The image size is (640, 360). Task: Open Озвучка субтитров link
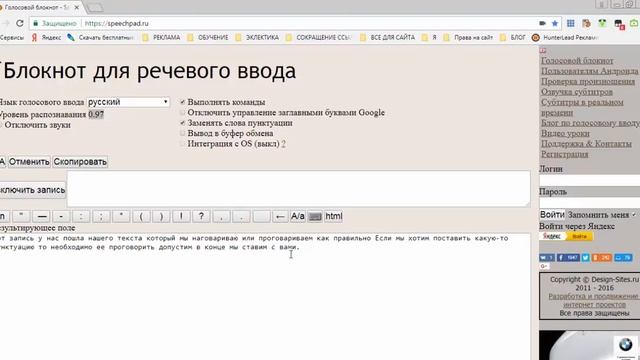tap(577, 92)
